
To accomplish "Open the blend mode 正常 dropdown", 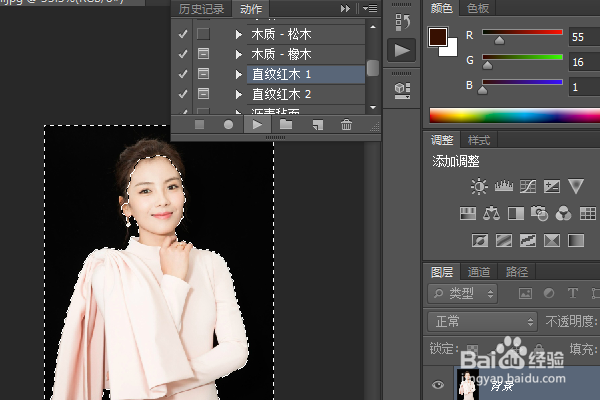I will pyautogui.click(x=482, y=321).
